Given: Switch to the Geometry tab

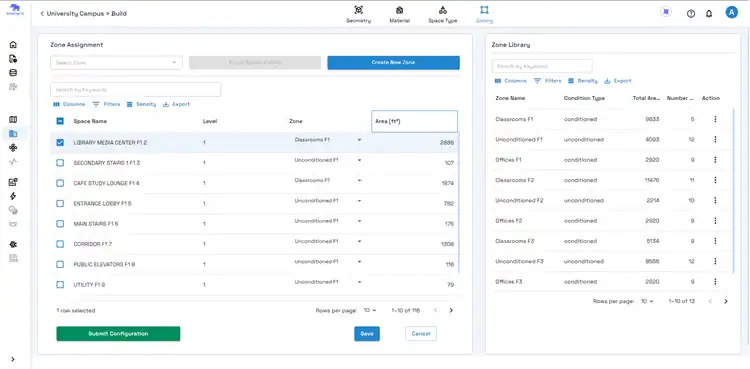Looking at the screenshot, I should tap(359, 14).
